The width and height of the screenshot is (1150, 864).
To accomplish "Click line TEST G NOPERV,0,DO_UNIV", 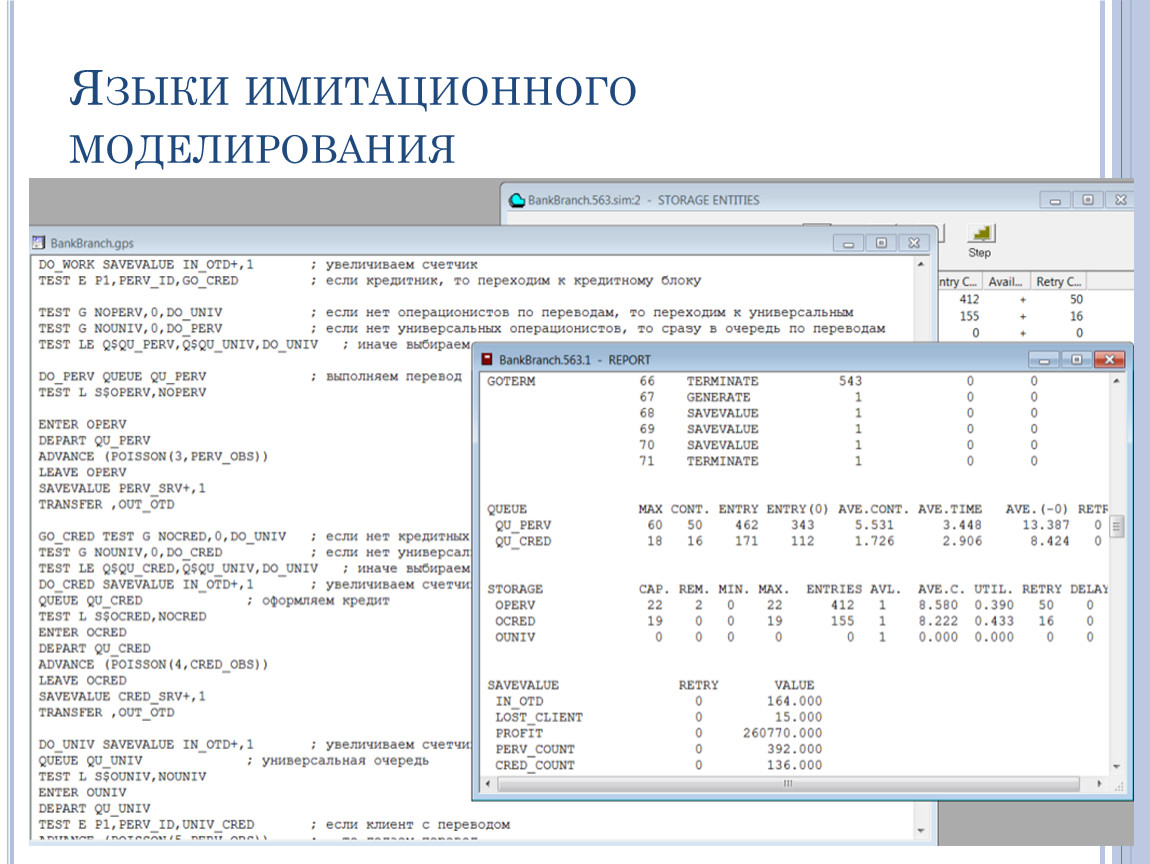I will [x=130, y=312].
